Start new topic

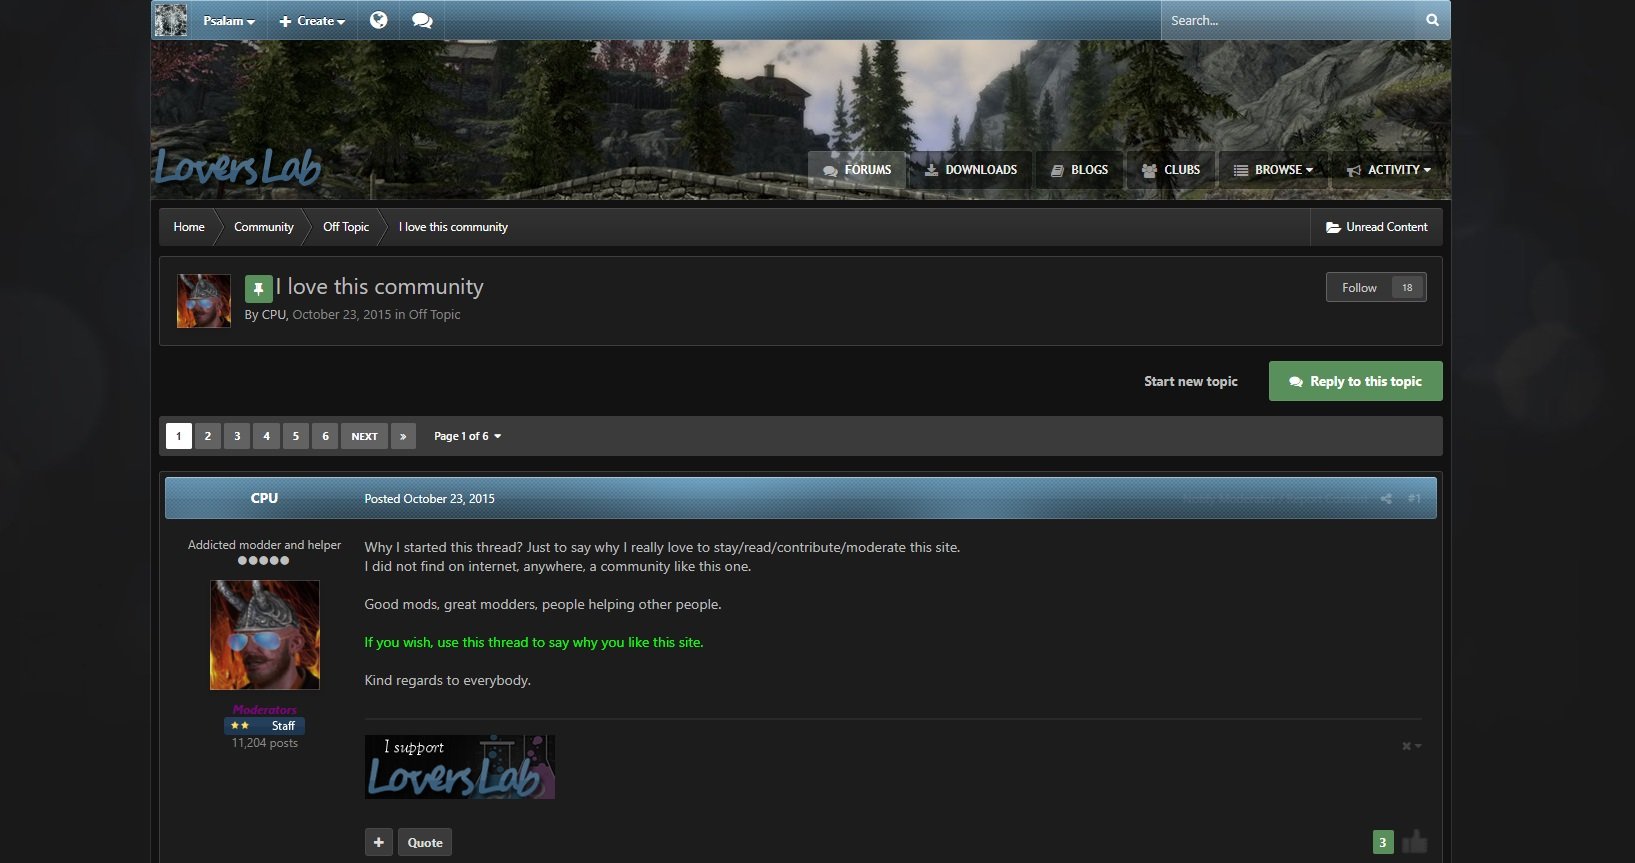(1190, 381)
